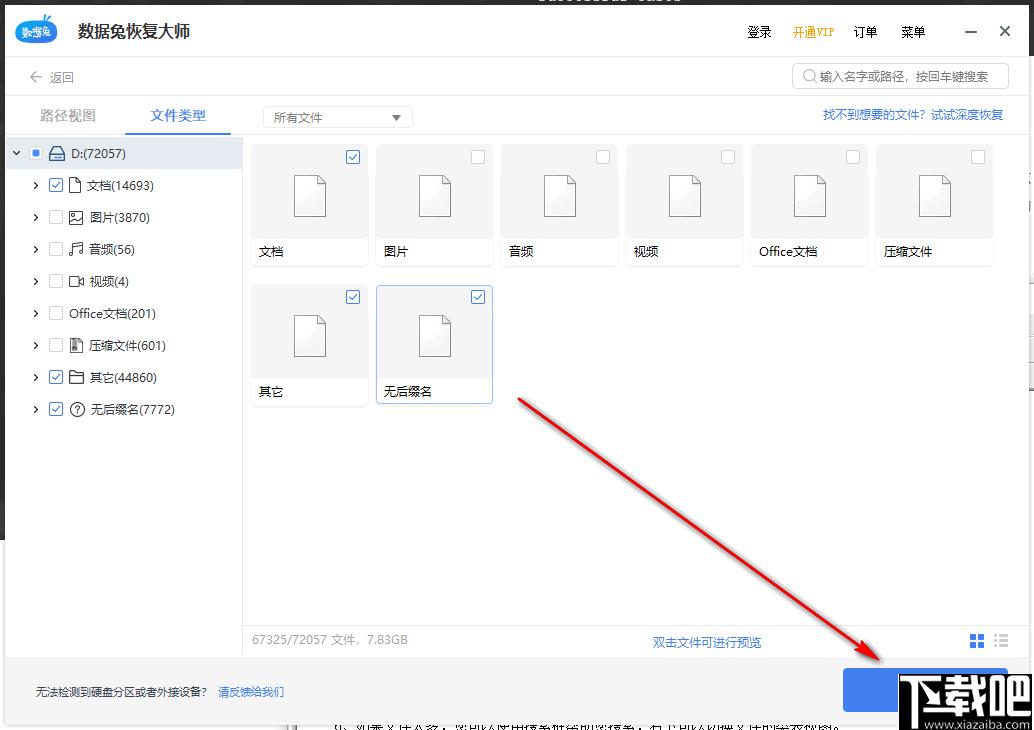Tick the Office文档 card checkbox
This screenshot has height=730, width=1034.
[x=853, y=157]
